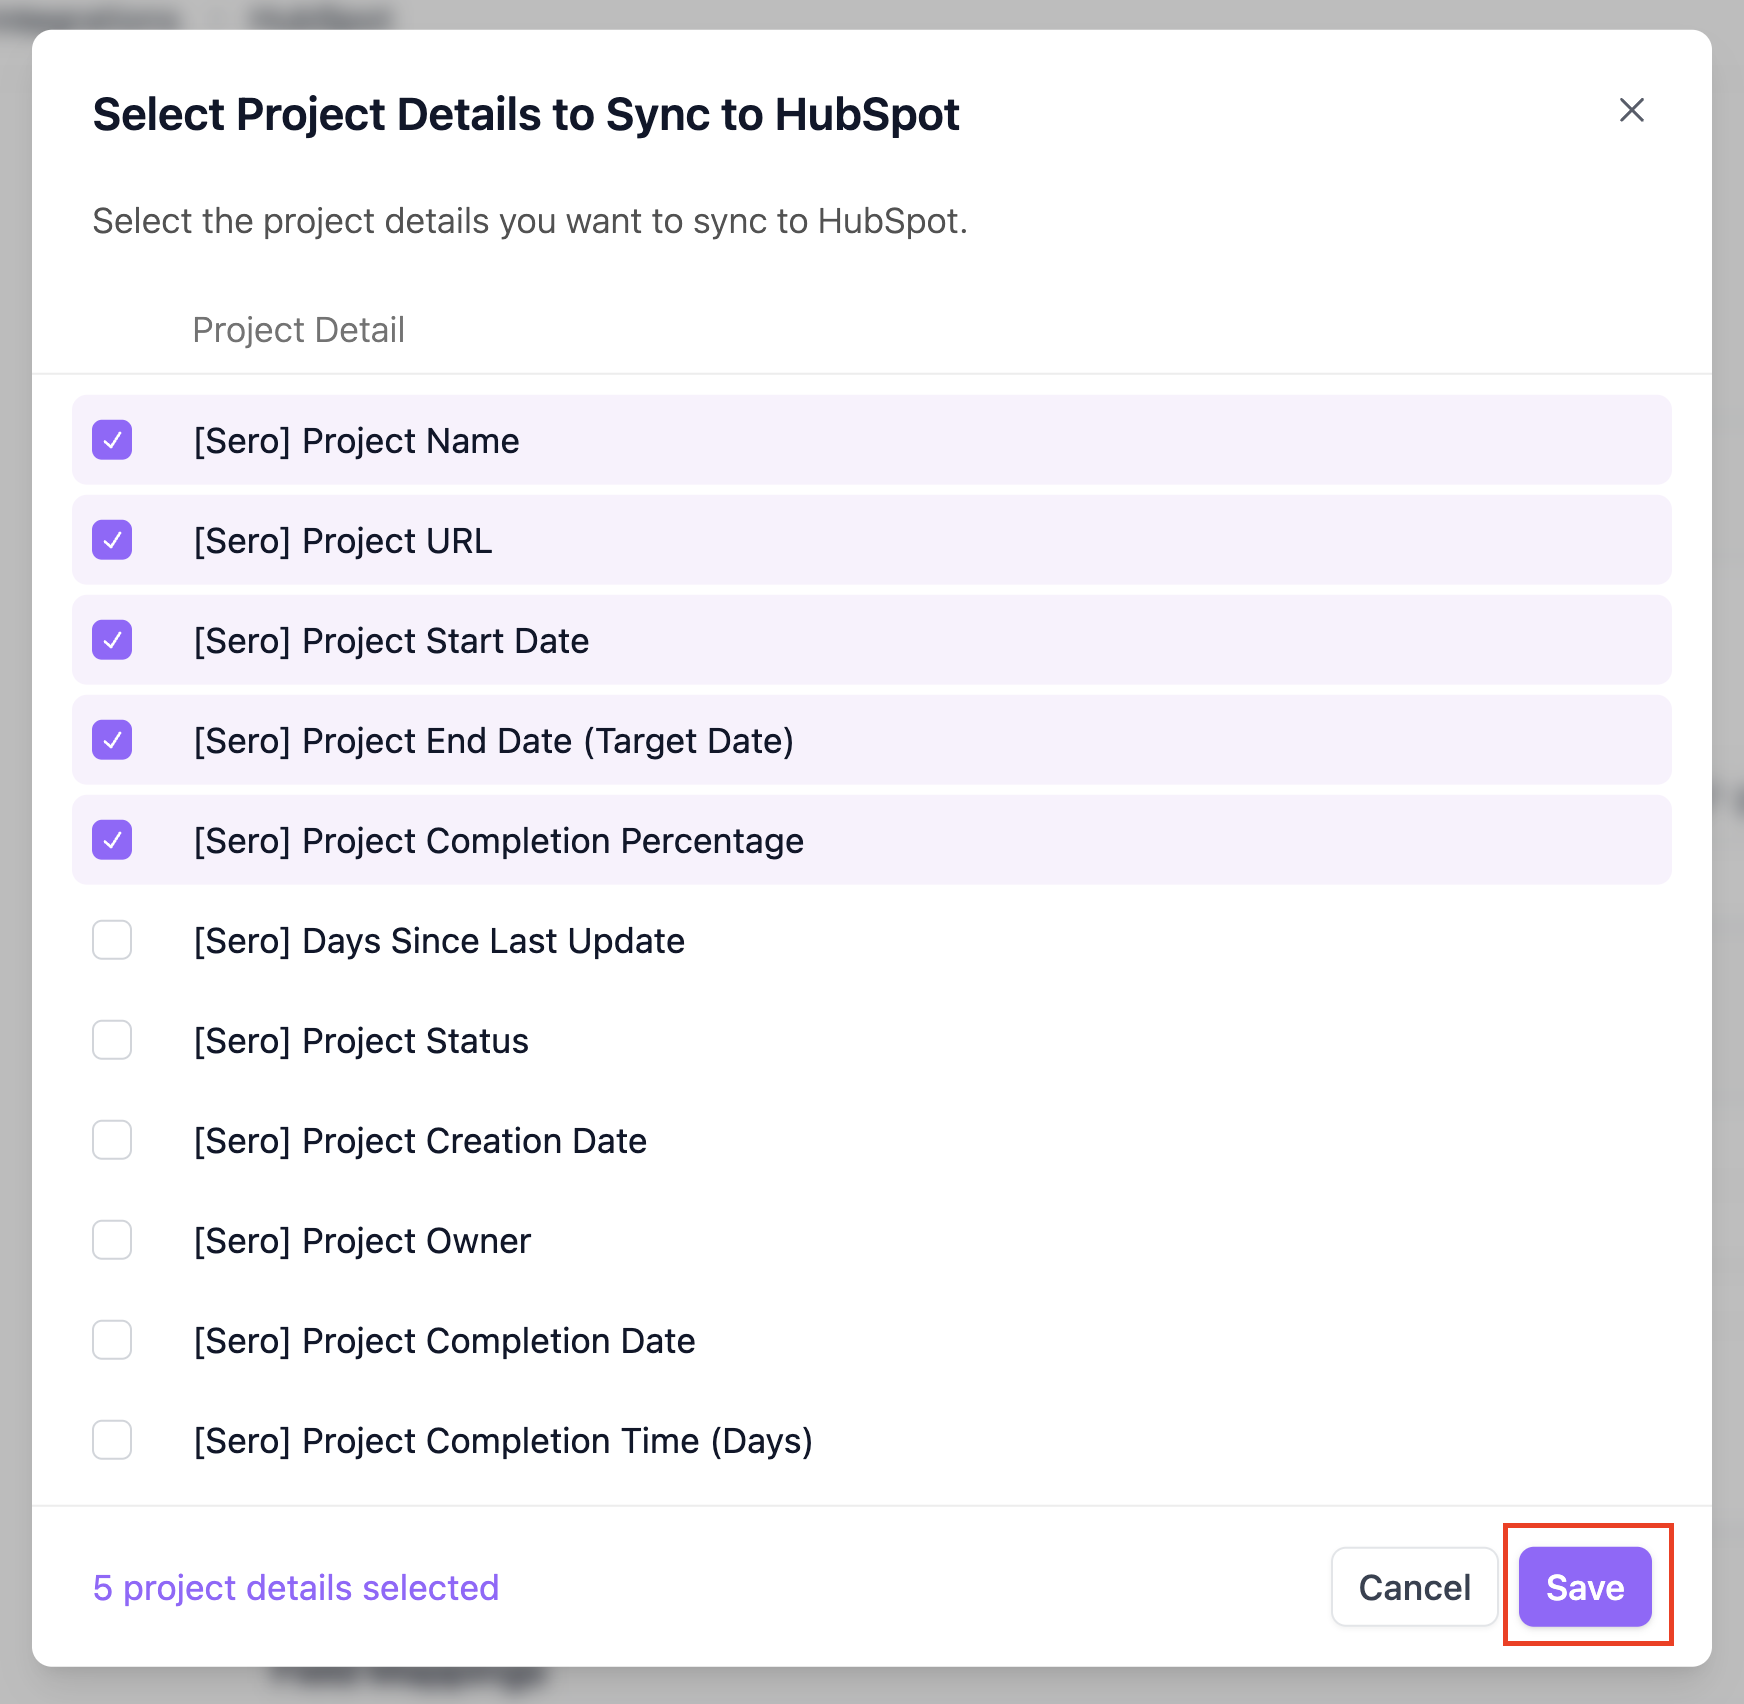Click the 'Project Detail' column header
Screen dimensions: 1744x1704
(298, 330)
